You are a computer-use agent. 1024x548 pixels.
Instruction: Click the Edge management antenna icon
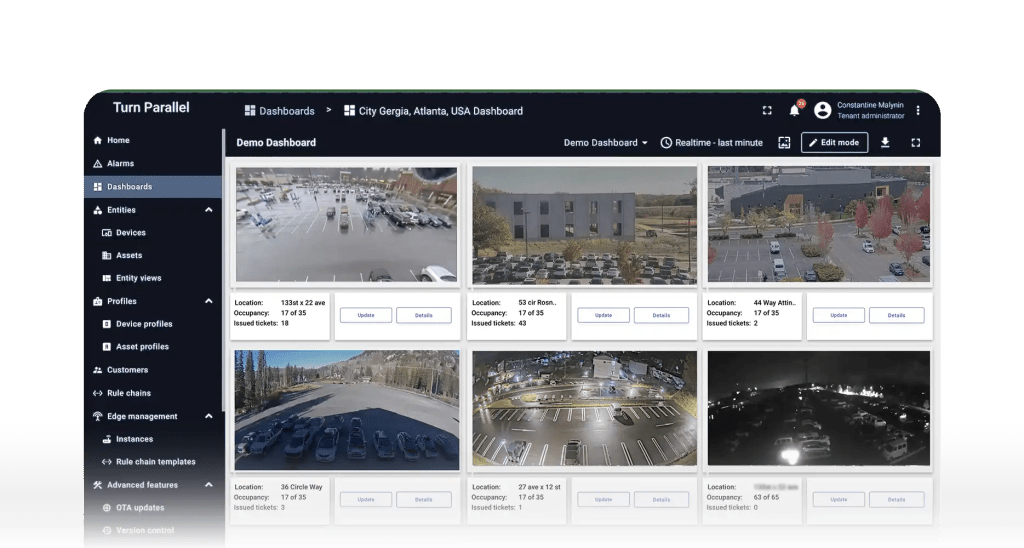tap(98, 416)
